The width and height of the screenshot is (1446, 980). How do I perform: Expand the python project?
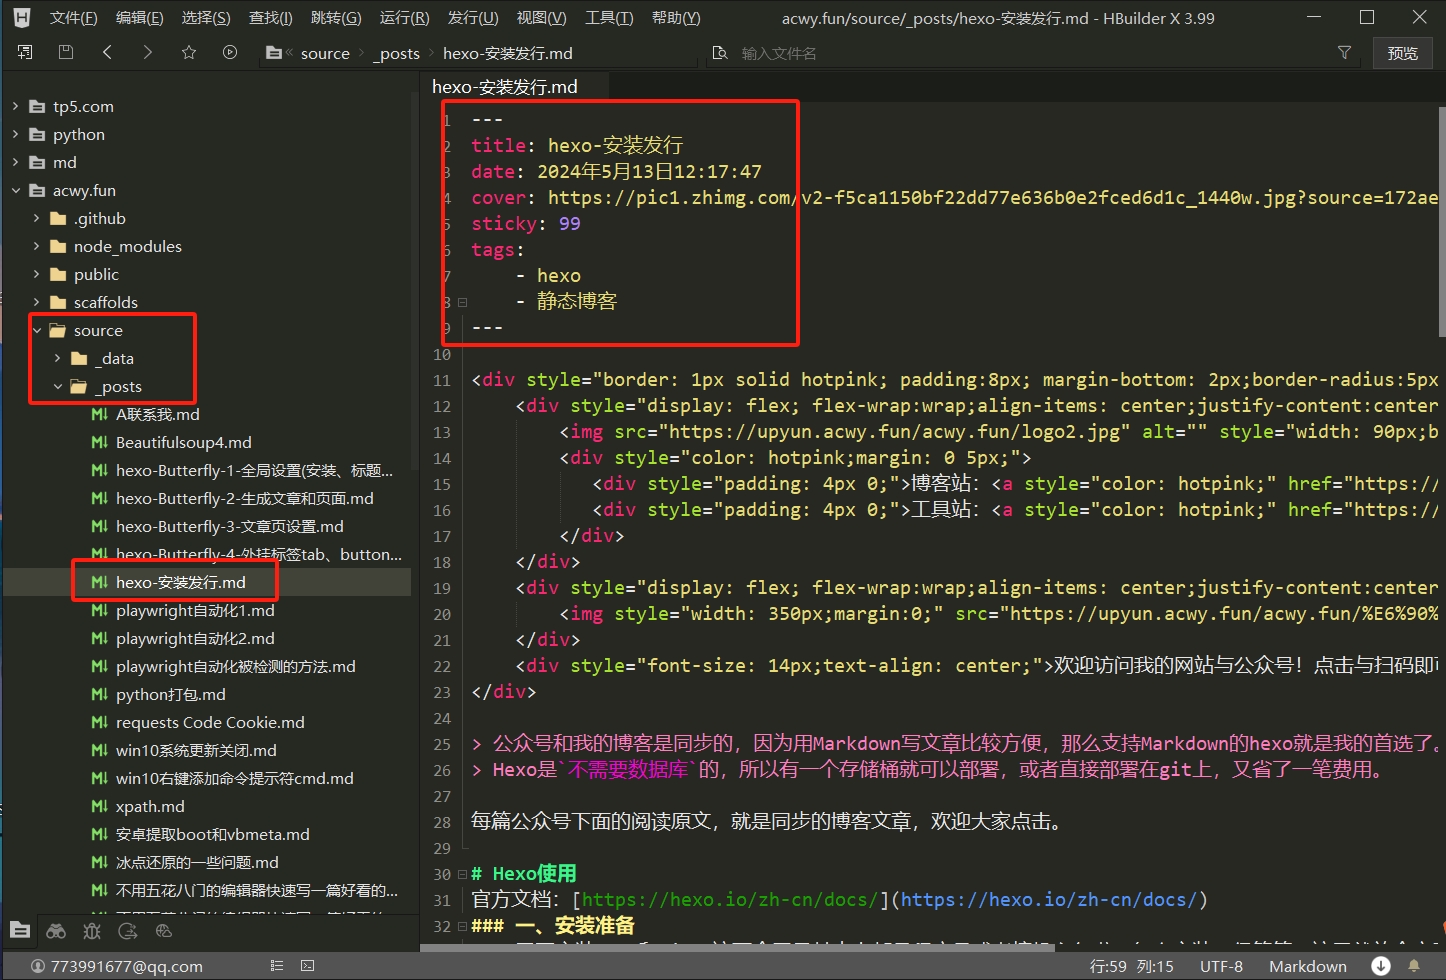[x=15, y=134]
